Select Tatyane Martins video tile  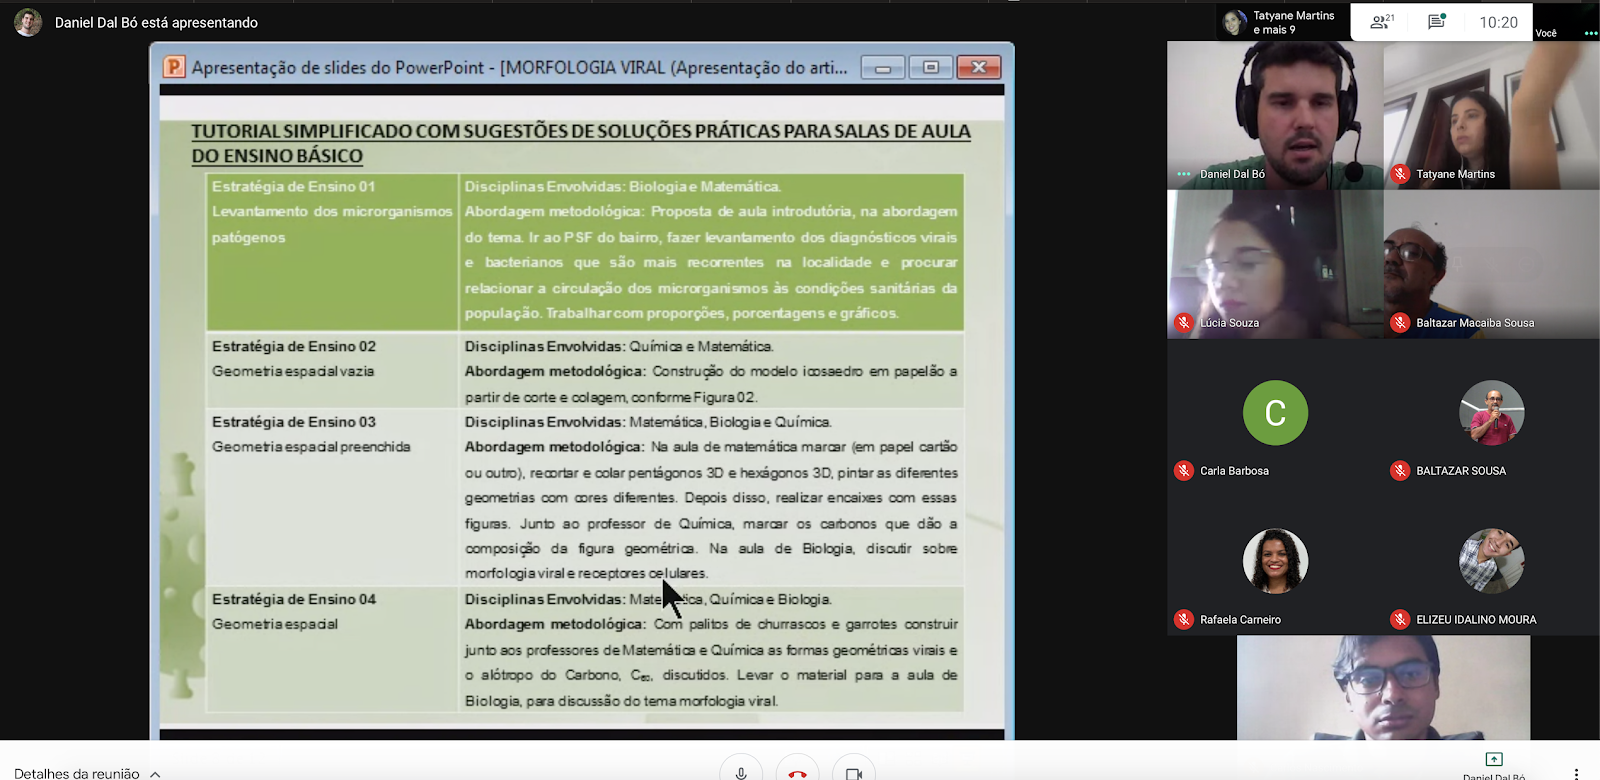[1492, 115]
